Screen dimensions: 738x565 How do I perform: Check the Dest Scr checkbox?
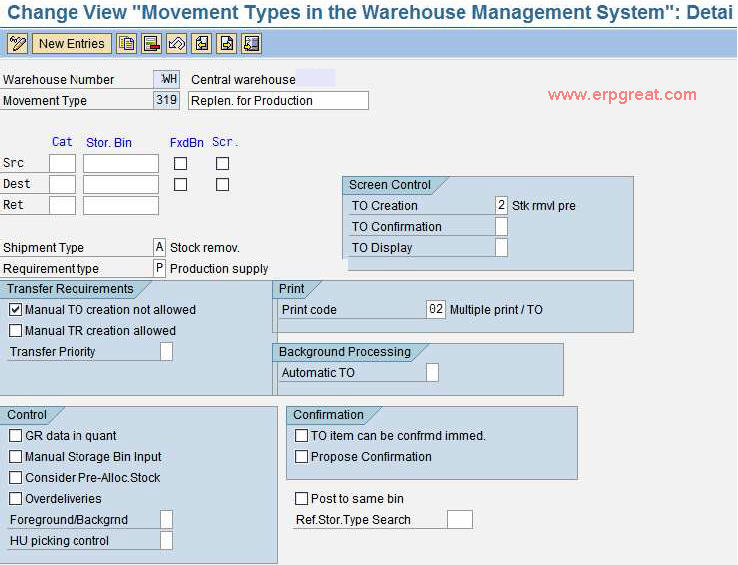(222, 184)
